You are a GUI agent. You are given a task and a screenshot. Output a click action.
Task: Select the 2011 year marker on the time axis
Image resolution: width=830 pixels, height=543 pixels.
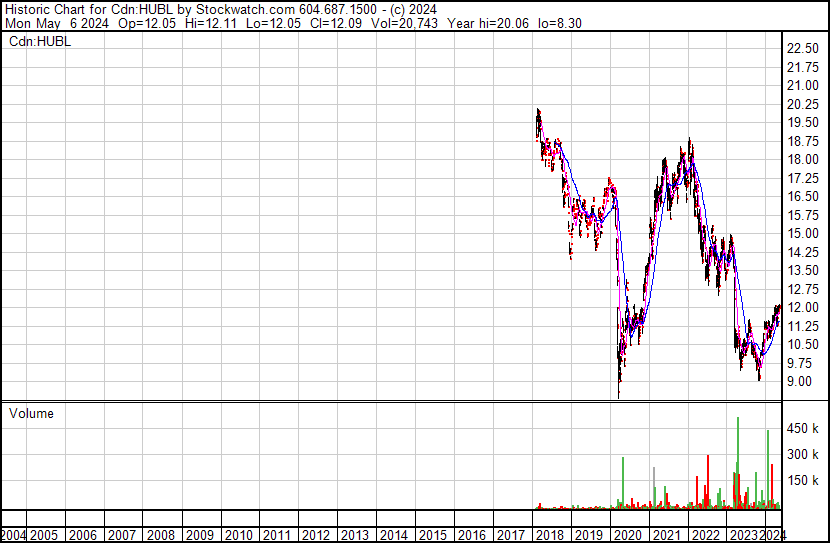pyautogui.click(x=277, y=535)
